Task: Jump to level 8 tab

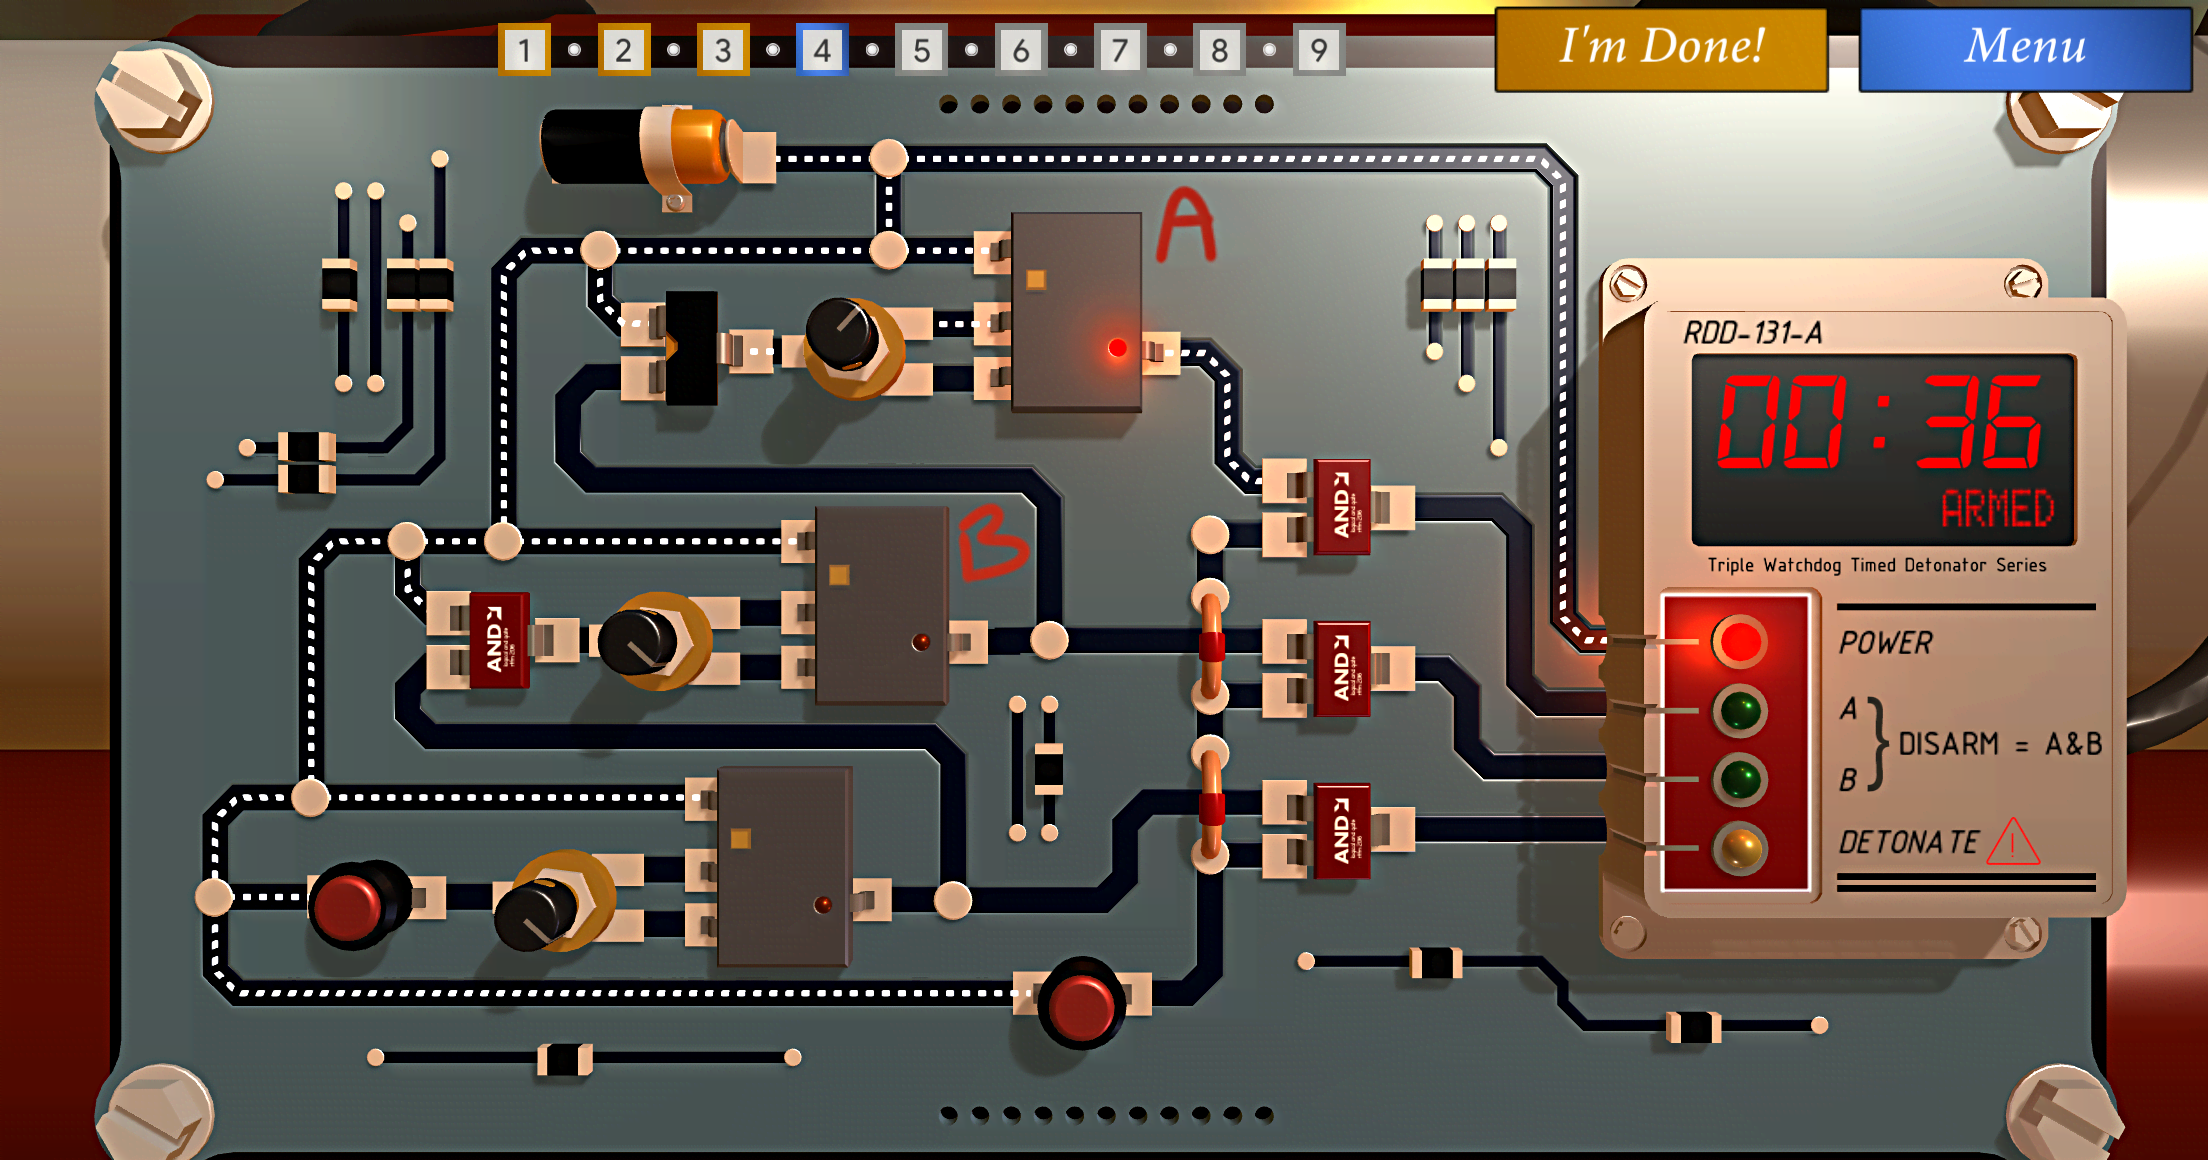Action: 1219,50
